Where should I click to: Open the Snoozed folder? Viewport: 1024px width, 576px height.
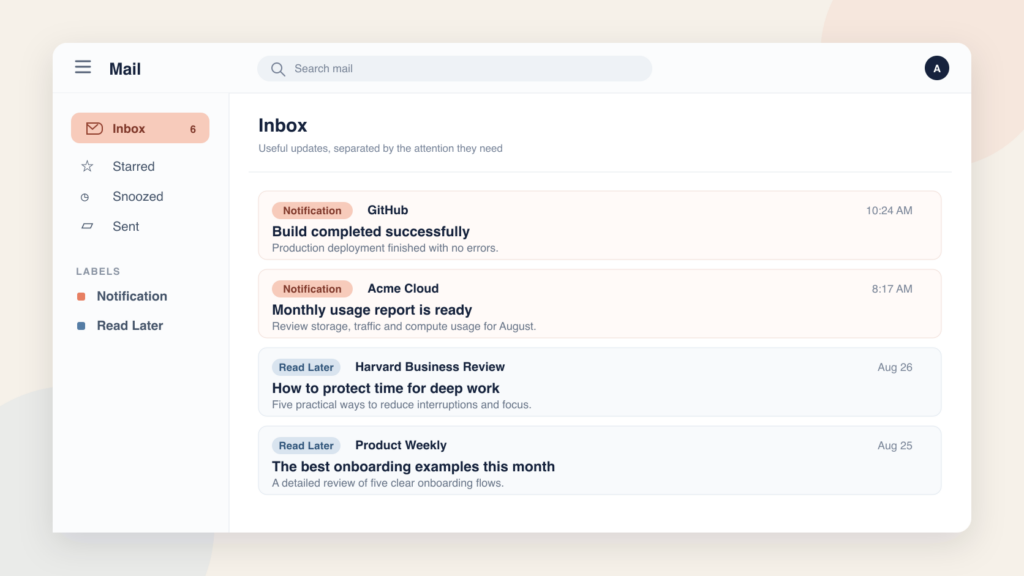(x=140, y=197)
